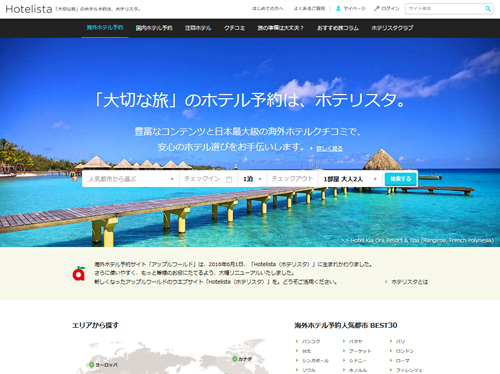Open the 1泊 nights dropdown
500x374 pixels.
point(252,179)
